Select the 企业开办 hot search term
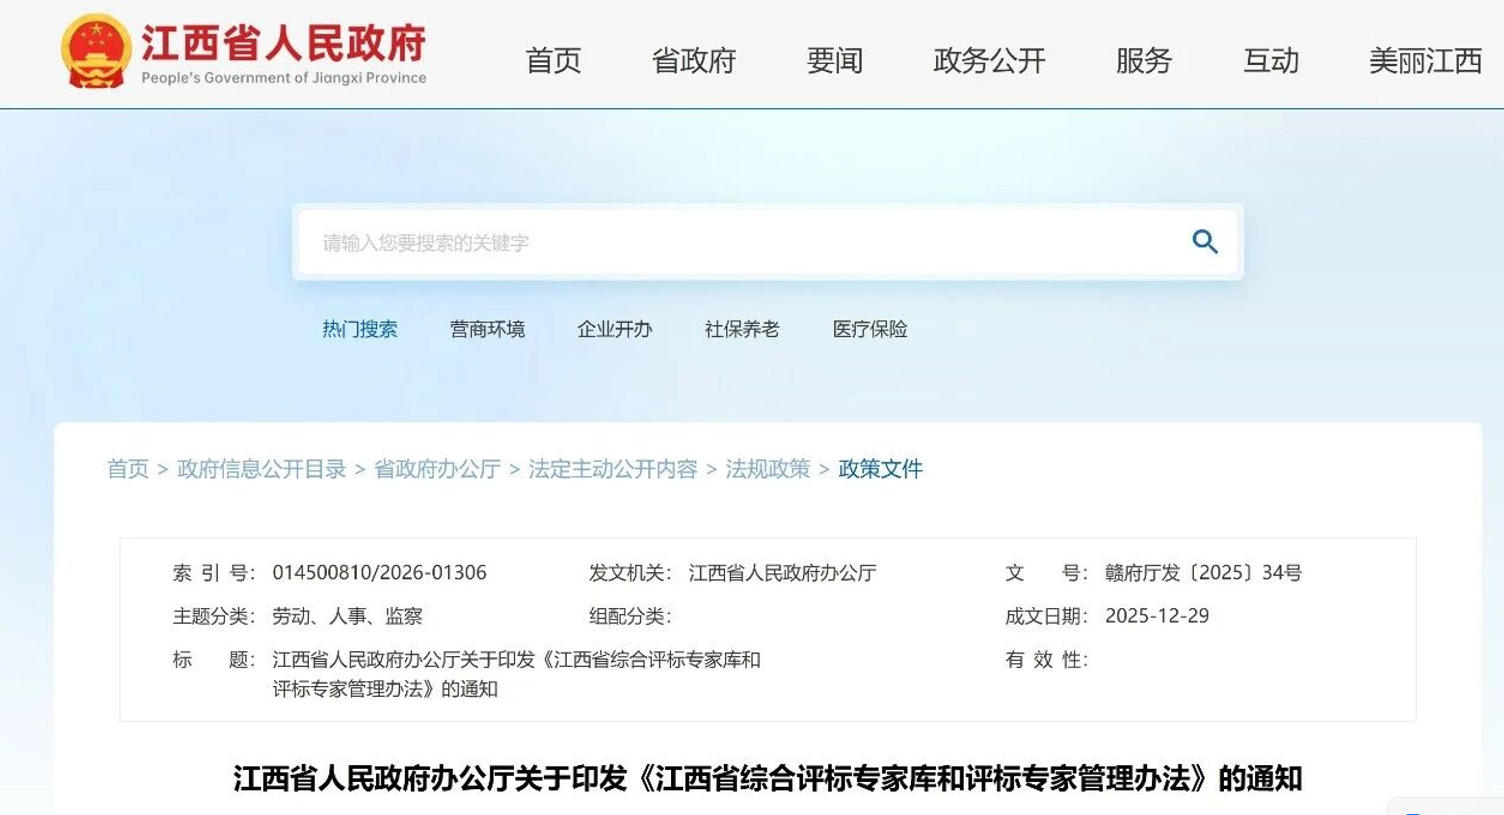The height and width of the screenshot is (815, 1504). click(x=614, y=329)
